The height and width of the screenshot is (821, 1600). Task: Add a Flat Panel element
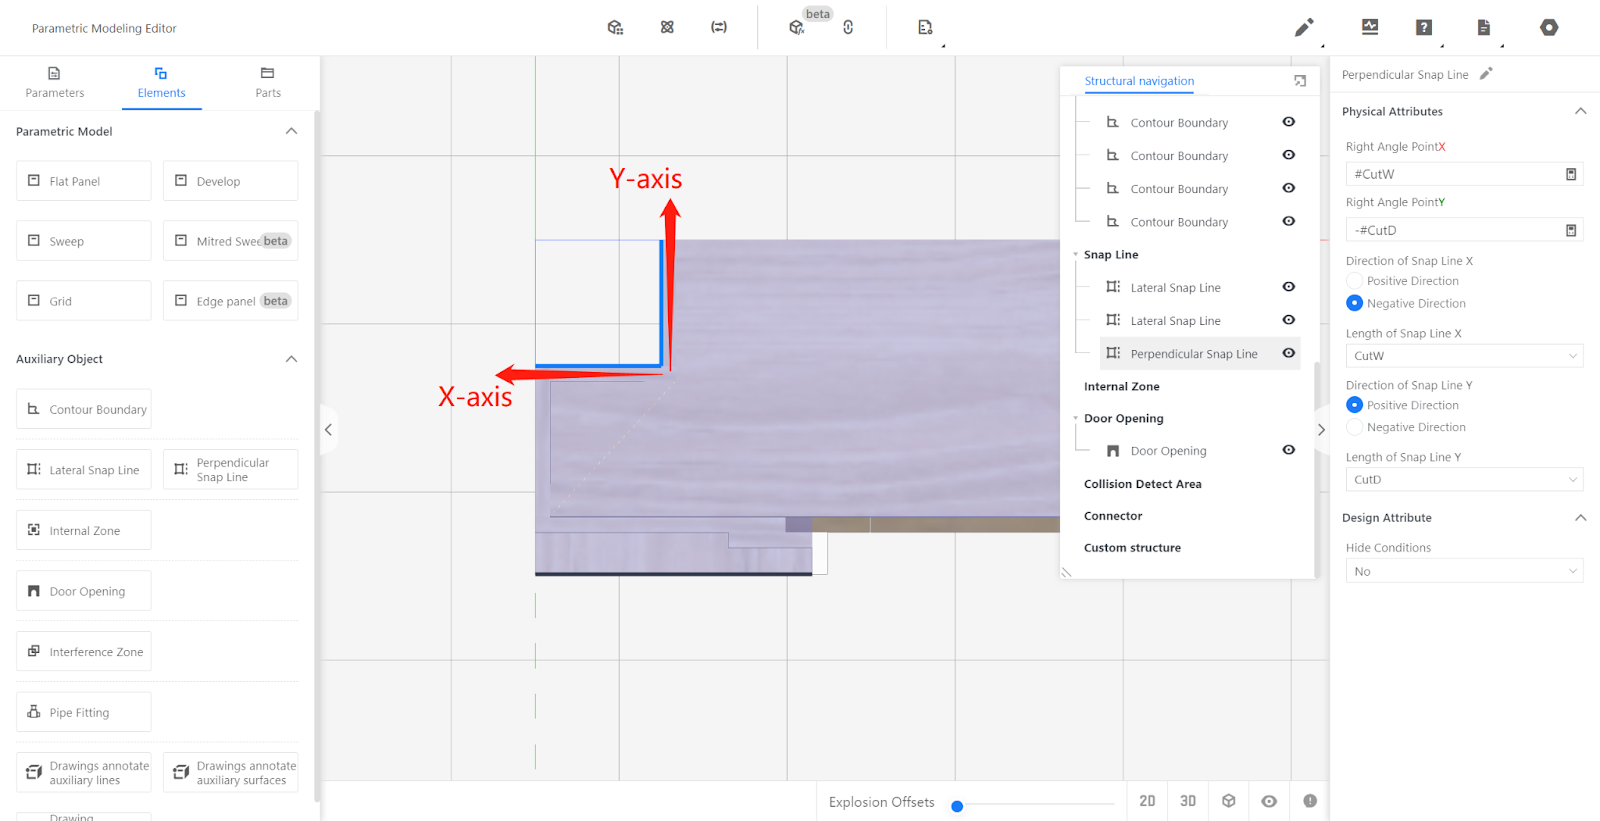pyautogui.click(x=84, y=181)
